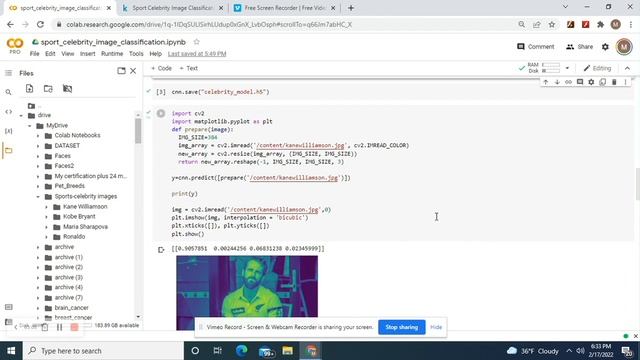640x360 pixels.
Task: Open the Runtime menu
Action: pyautogui.click(x=112, y=54)
